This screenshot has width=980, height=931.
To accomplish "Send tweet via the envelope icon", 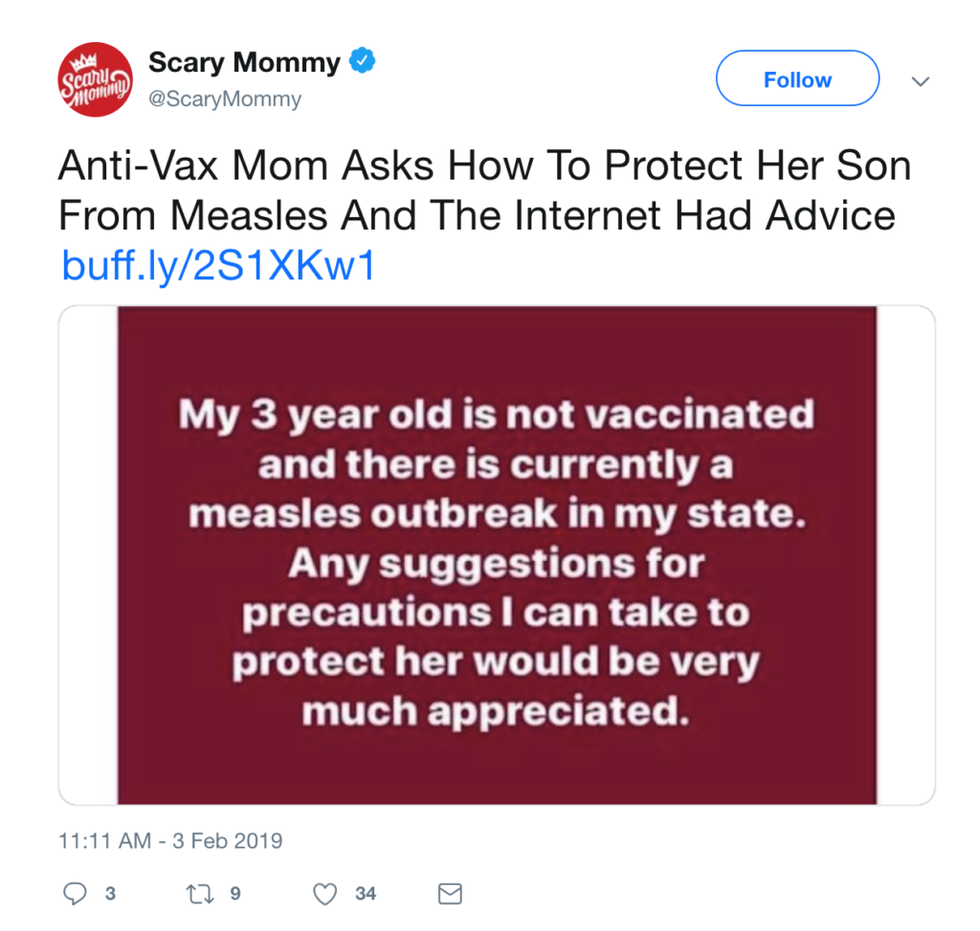I will (x=450, y=894).
